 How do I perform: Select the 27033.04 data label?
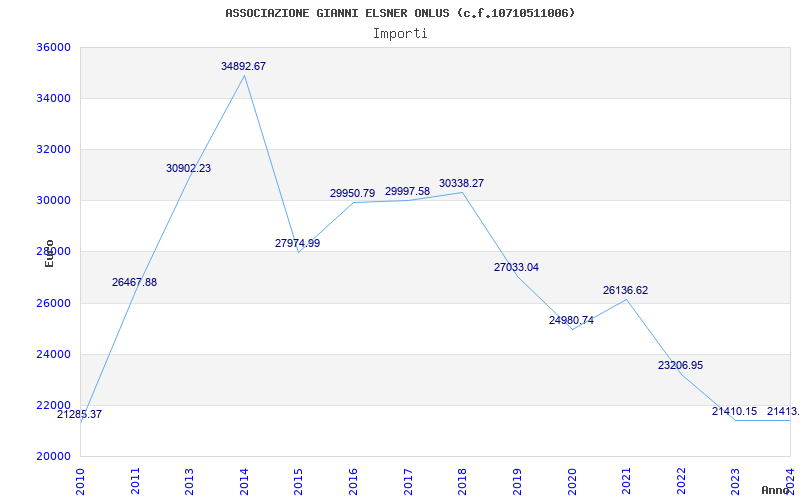(516, 267)
